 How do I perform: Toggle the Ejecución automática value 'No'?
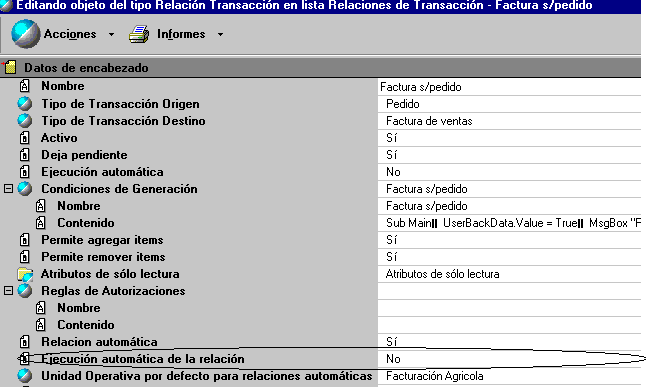pyautogui.click(x=509, y=172)
